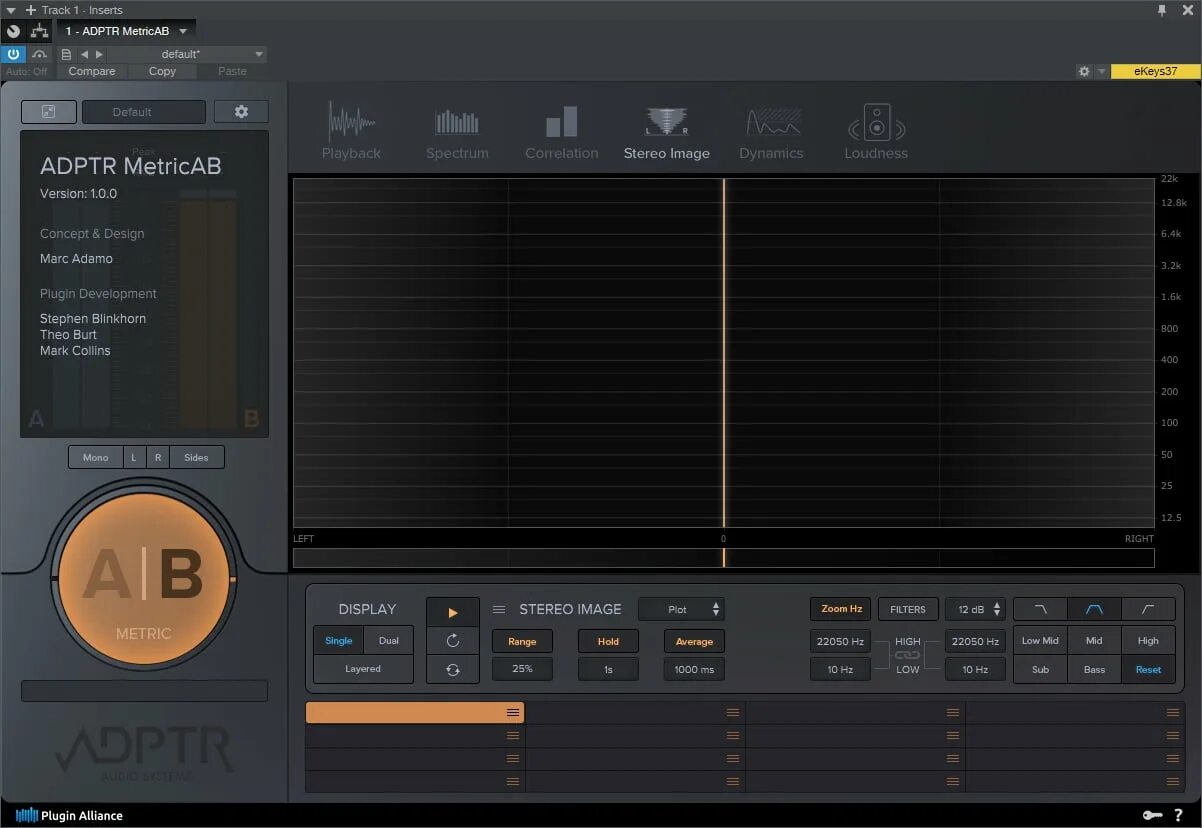The image size is (1202, 828).
Task: Select the Sub band preset
Action: click(x=1040, y=669)
